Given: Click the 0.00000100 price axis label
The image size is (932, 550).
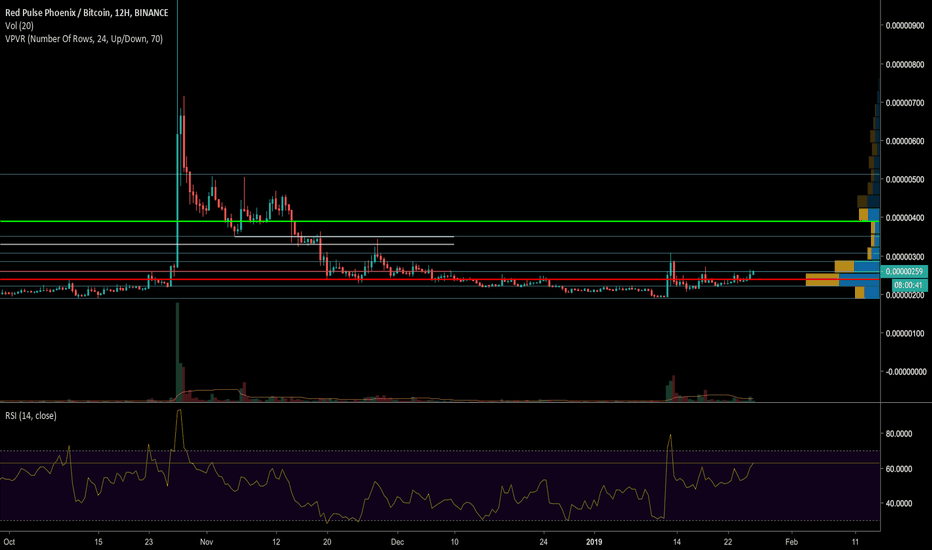Looking at the screenshot, I should 905,333.
